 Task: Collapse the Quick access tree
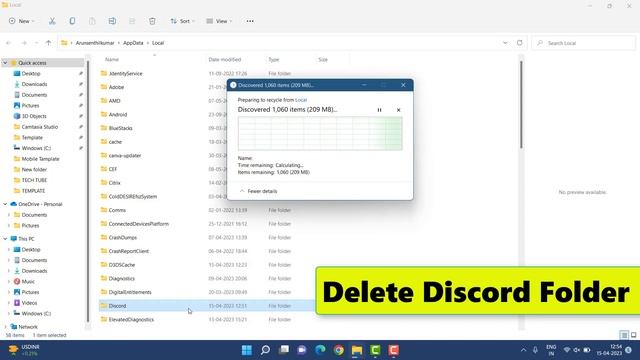(5, 63)
